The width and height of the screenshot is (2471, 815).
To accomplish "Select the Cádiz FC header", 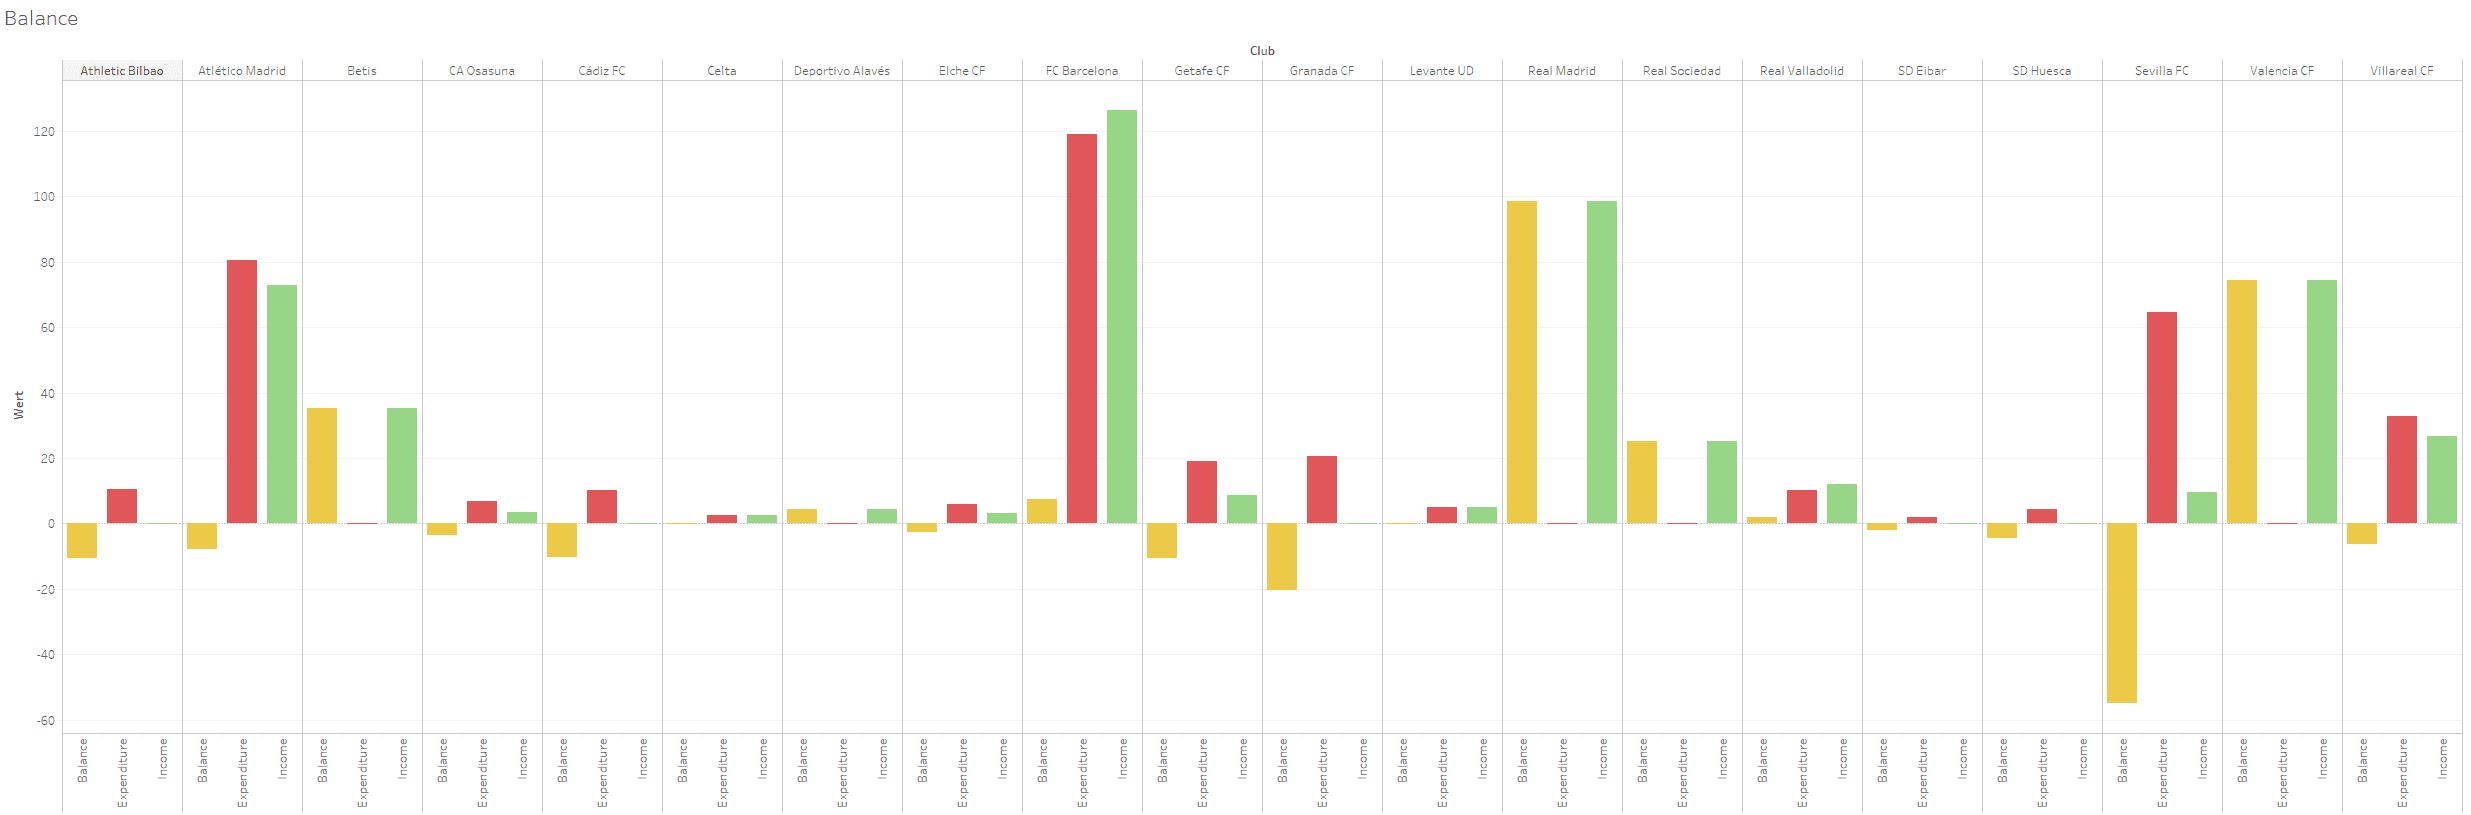I will coord(602,71).
